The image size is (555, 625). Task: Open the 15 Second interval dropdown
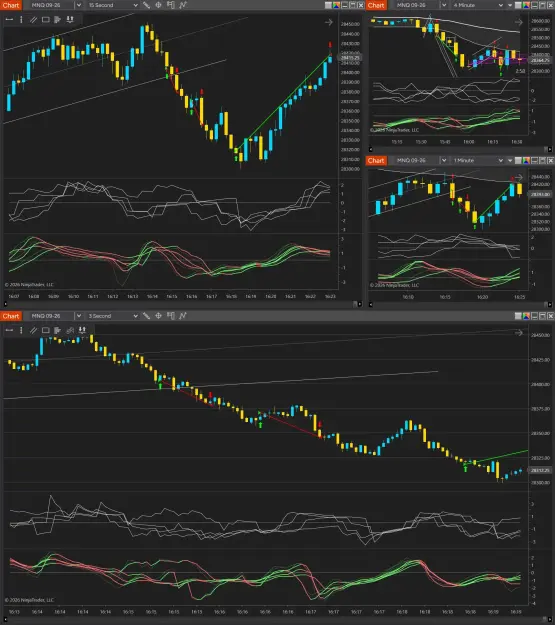(113, 5)
